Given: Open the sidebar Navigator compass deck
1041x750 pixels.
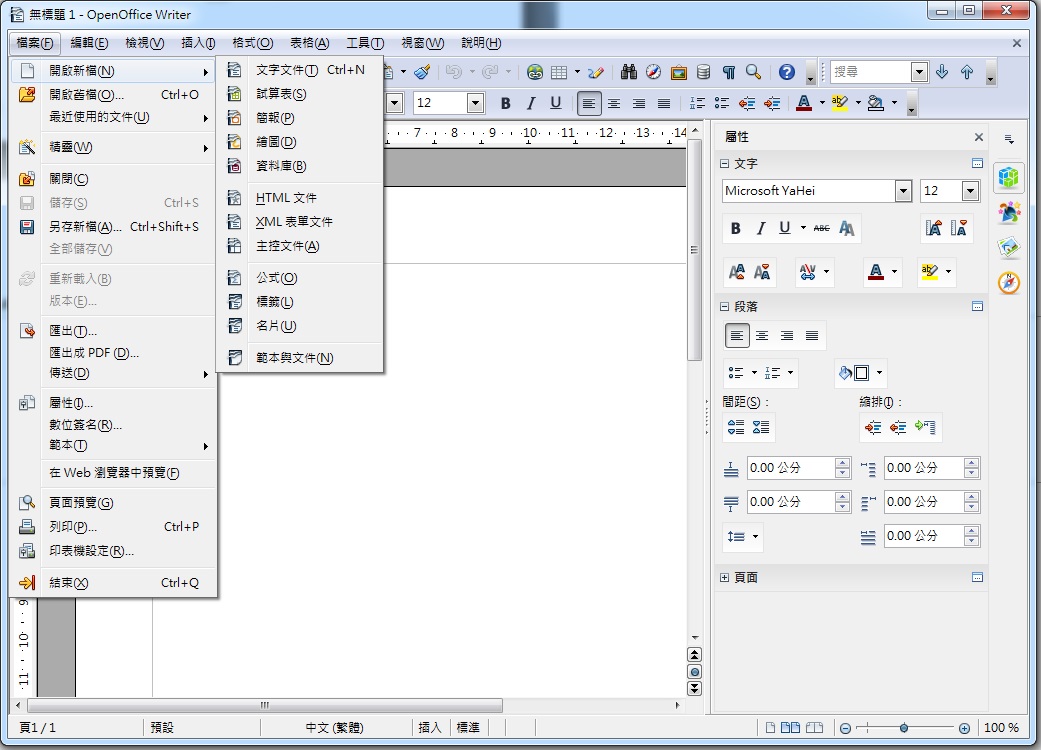Looking at the screenshot, I should [1009, 283].
